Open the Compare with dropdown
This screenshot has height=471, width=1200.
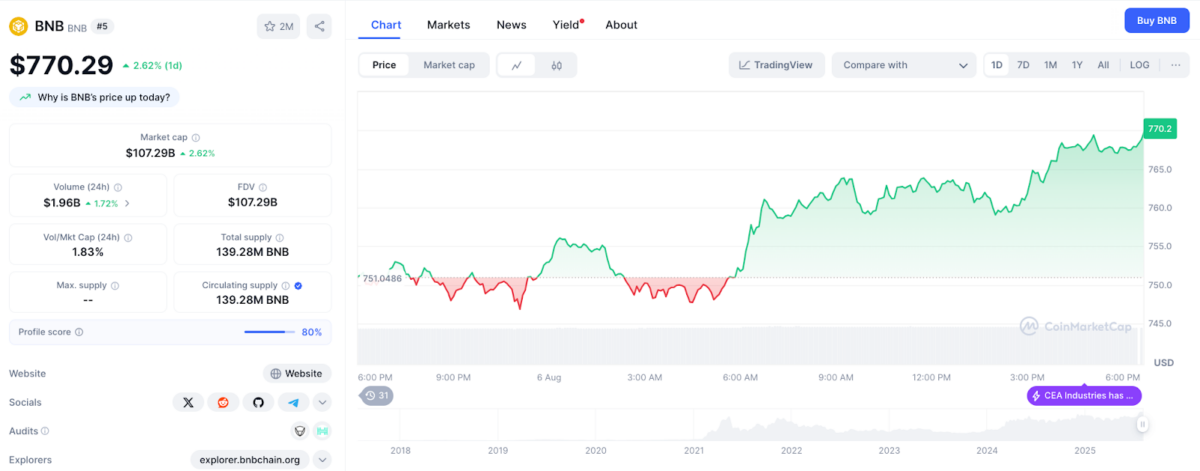[904, 65]
